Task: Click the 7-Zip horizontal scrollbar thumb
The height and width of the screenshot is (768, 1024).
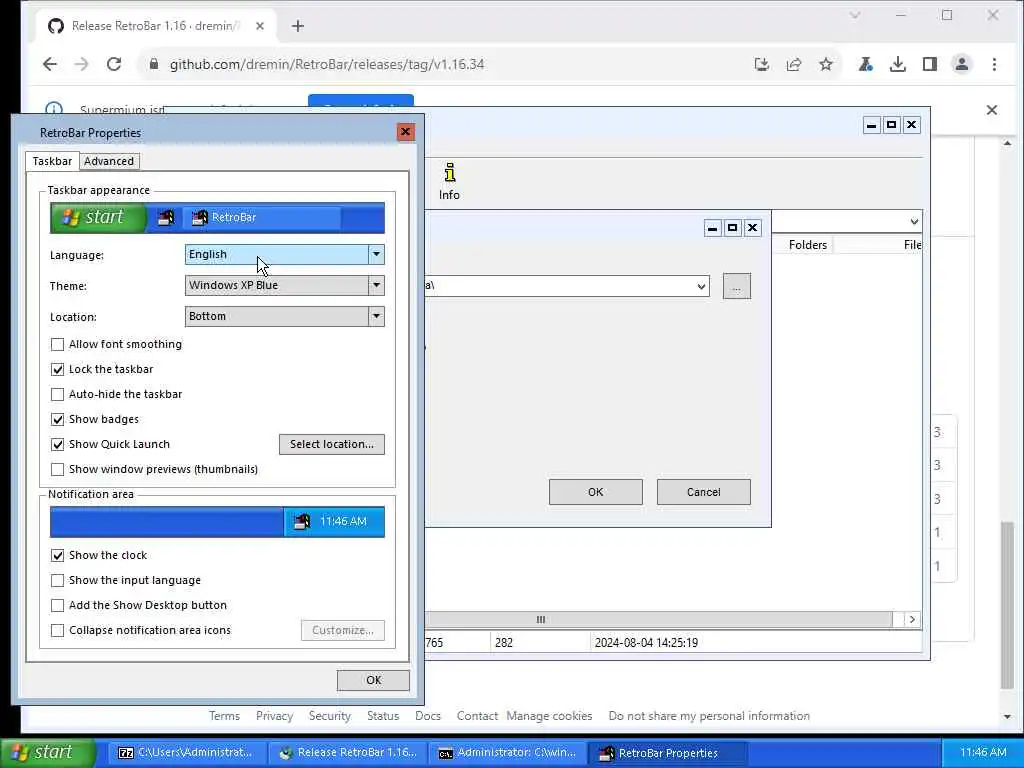Action: click(x=658, y=620)
